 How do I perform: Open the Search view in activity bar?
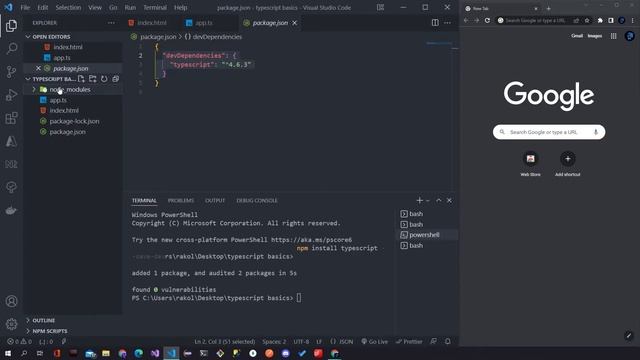tap(11, 49)
